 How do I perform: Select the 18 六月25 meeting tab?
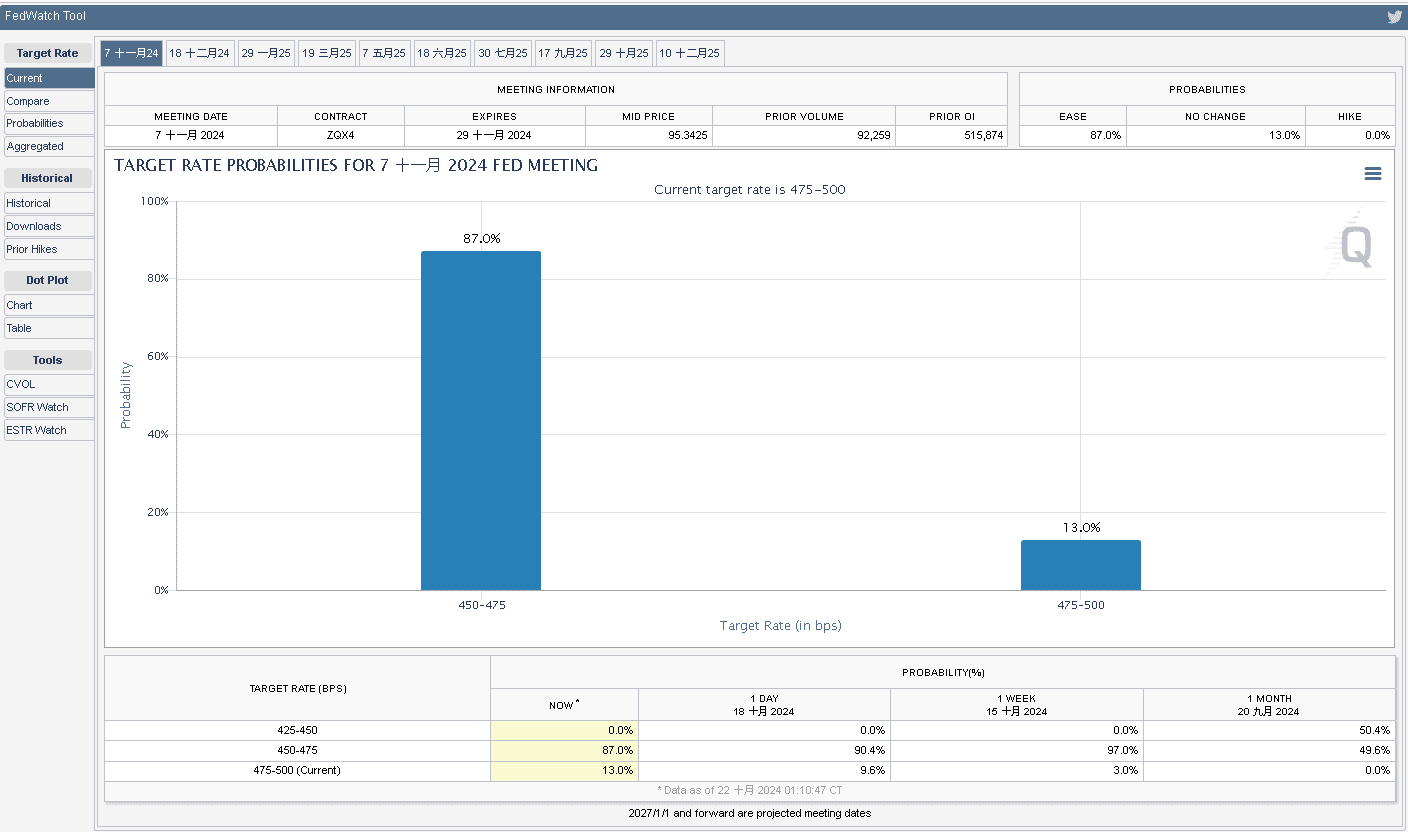442,53
